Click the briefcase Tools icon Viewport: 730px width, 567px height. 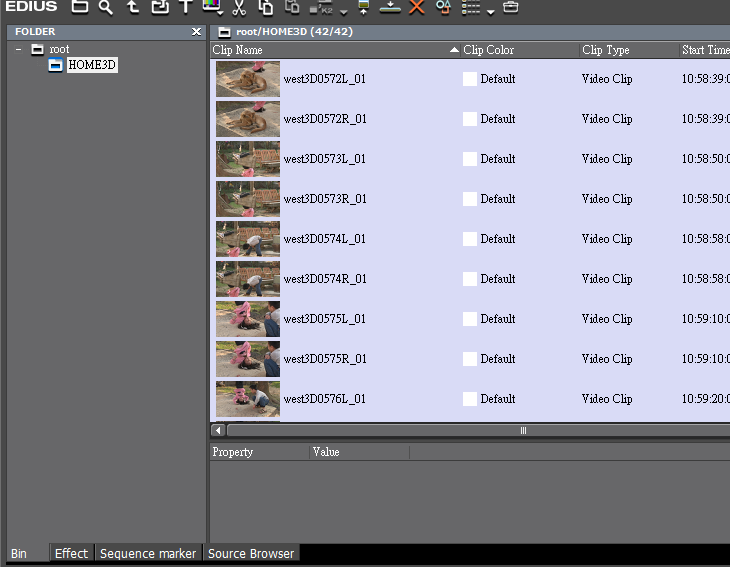click(511, 7)
